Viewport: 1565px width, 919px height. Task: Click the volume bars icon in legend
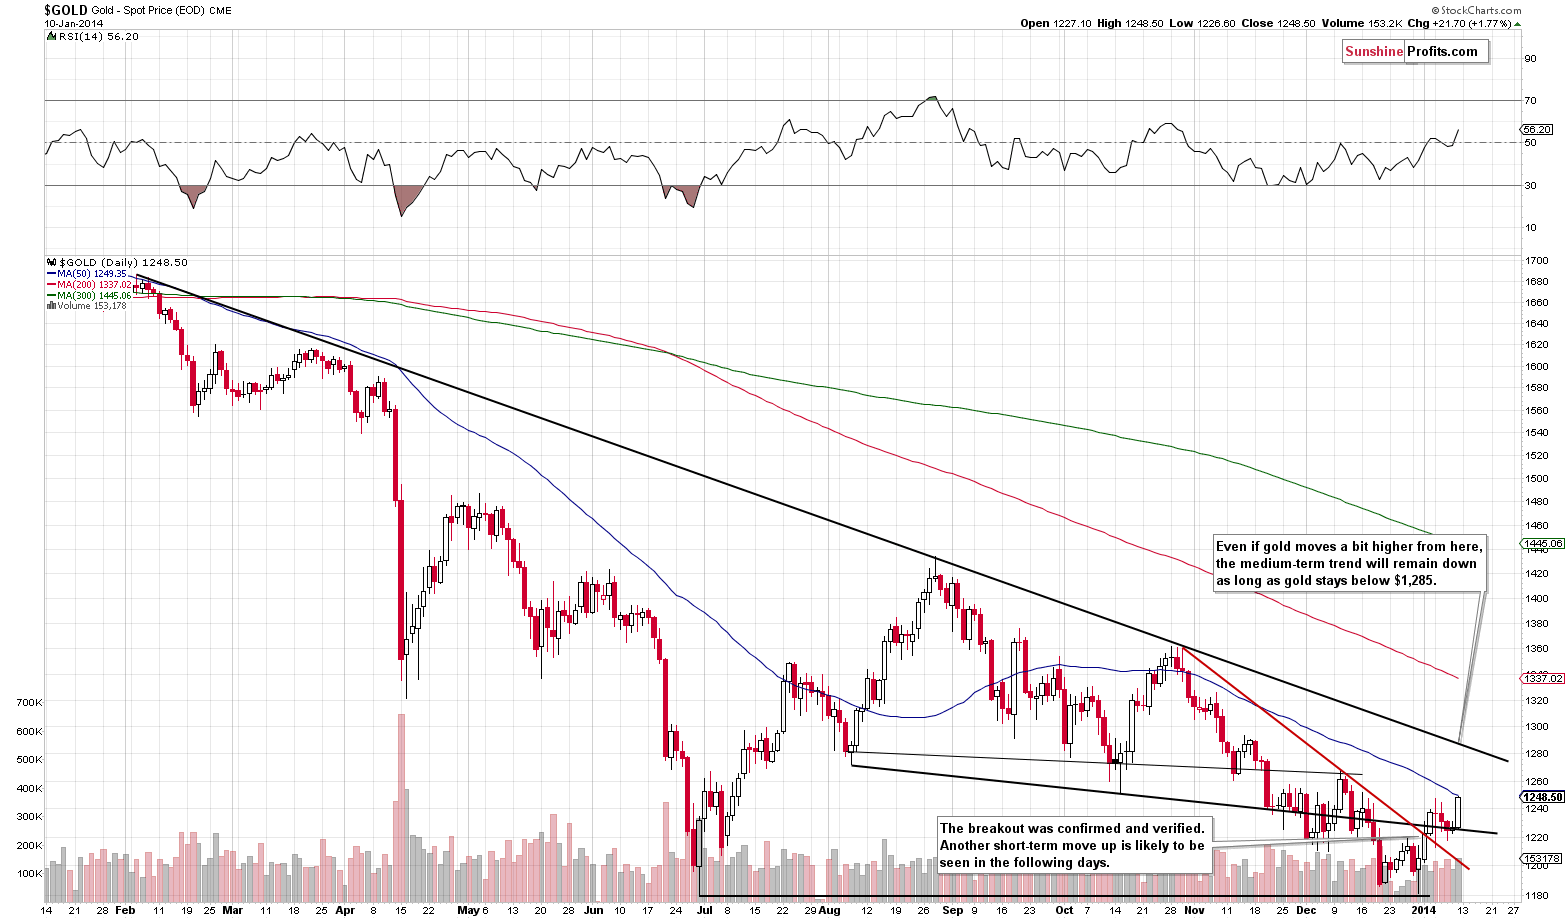point(50,306)
